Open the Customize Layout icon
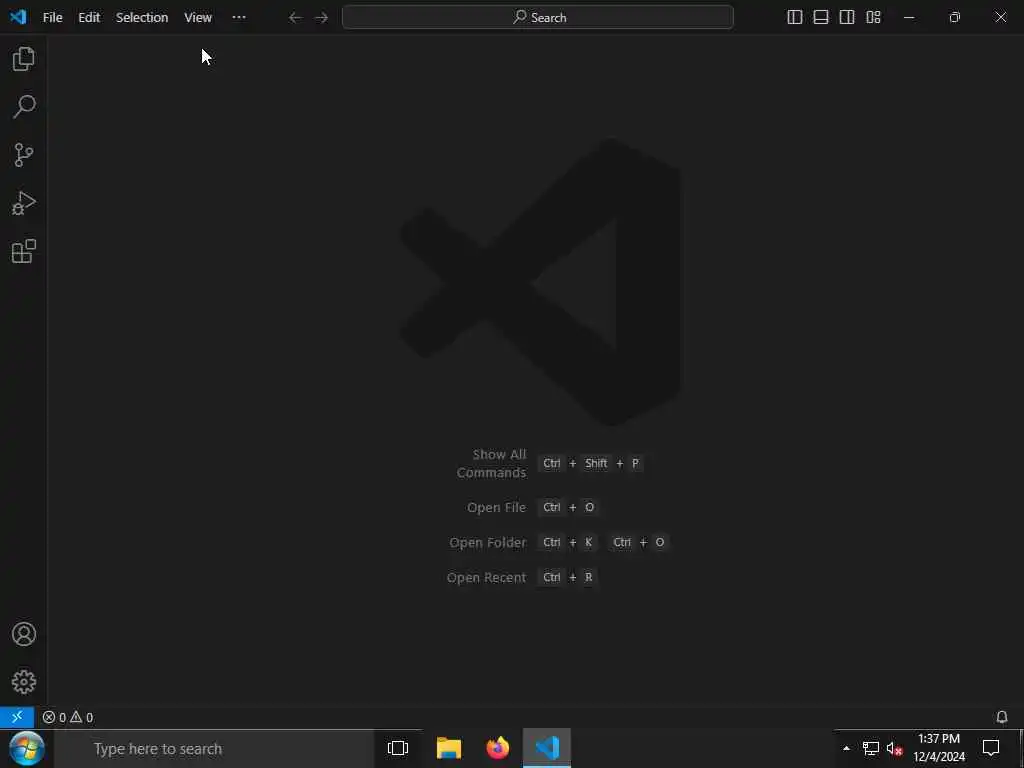This screenshot has height=768, width=1024. (873, 17)
